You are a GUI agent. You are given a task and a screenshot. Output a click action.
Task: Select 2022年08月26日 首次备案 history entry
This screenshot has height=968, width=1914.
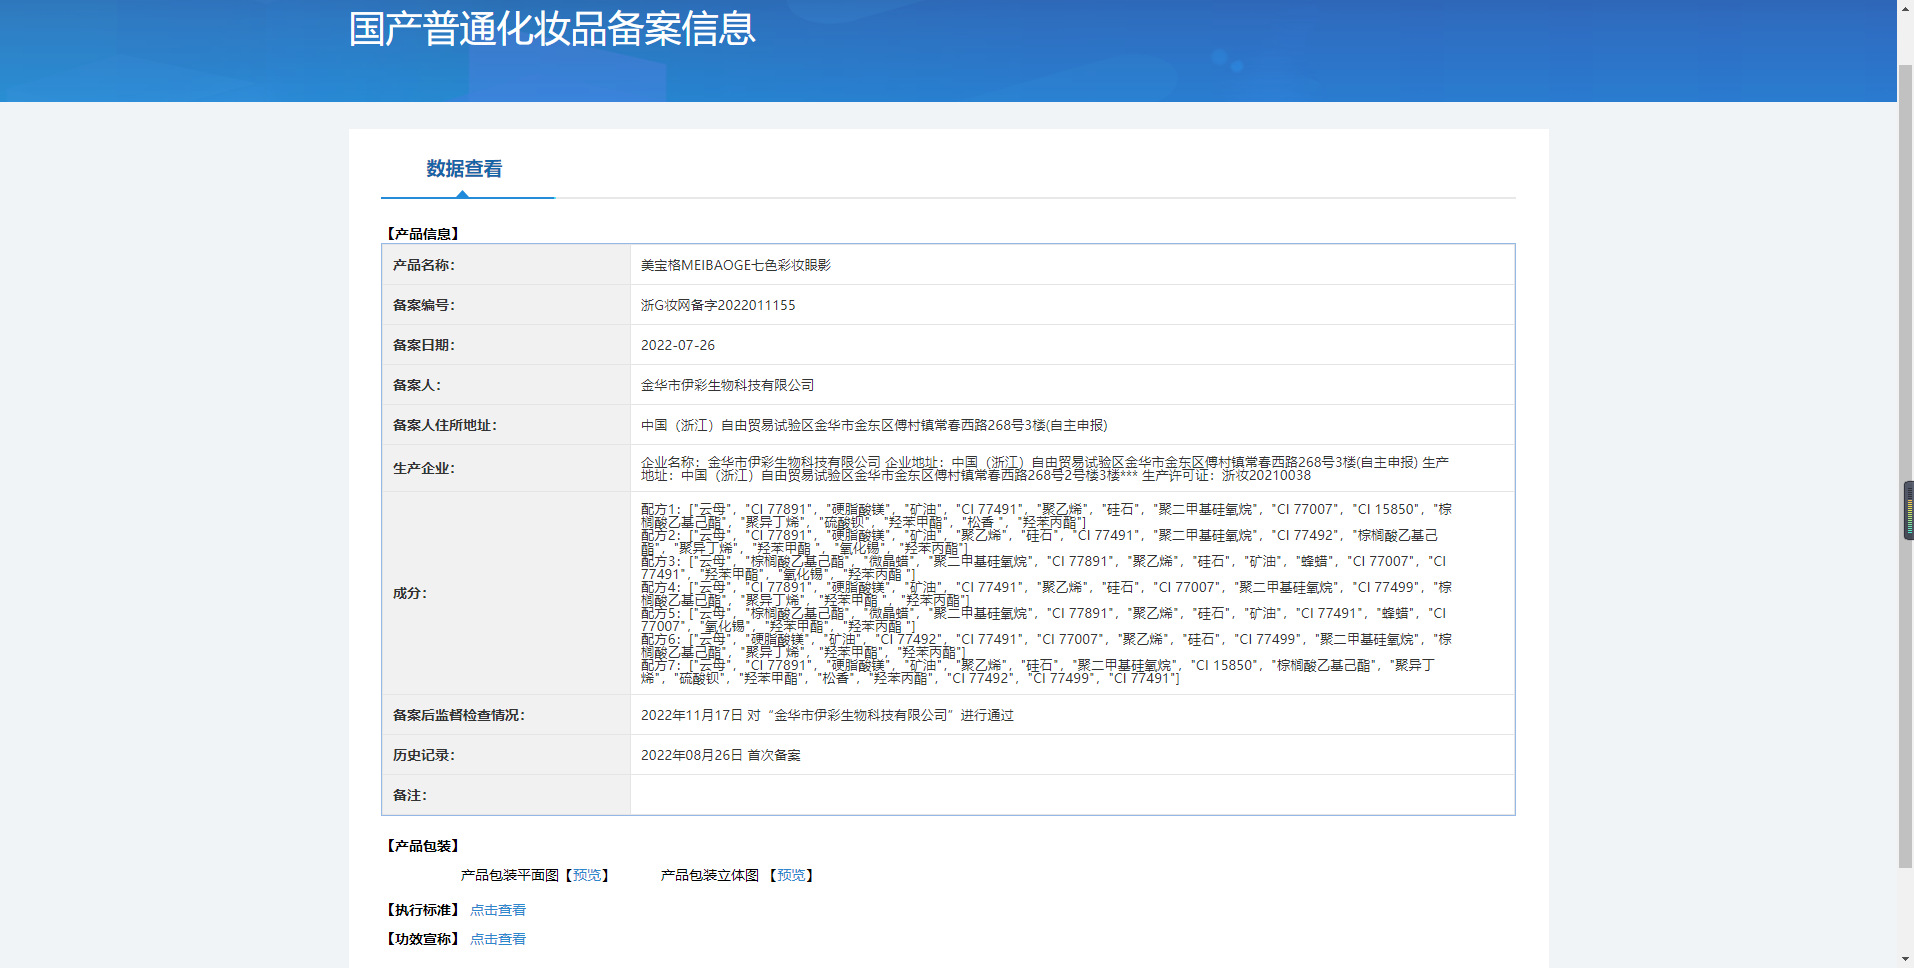[x=721, y=755]
